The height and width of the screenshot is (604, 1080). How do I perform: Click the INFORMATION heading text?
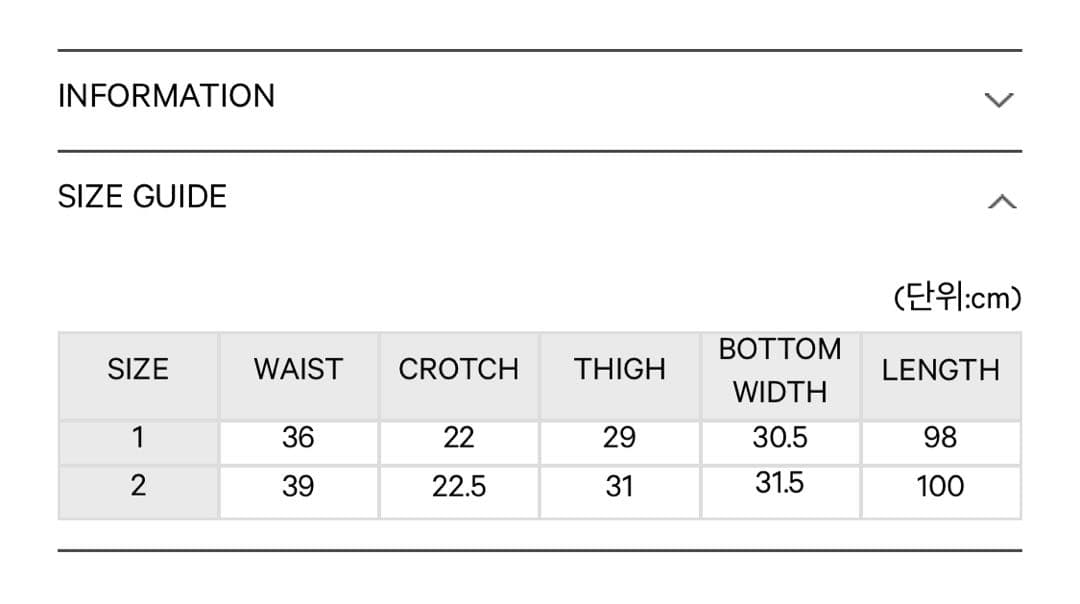tap(166, 96)
